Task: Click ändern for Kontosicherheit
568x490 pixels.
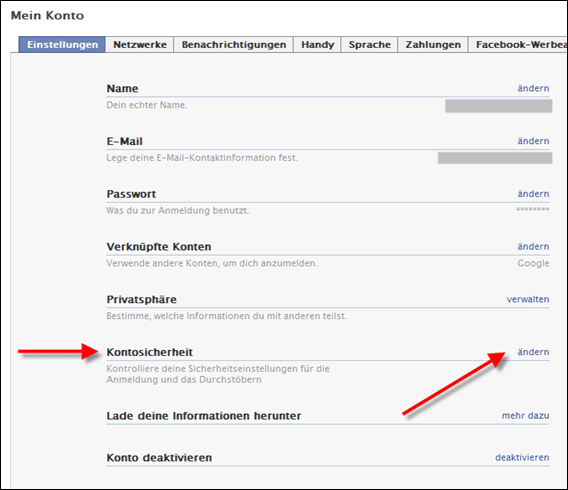Action: tap(533, 352)
